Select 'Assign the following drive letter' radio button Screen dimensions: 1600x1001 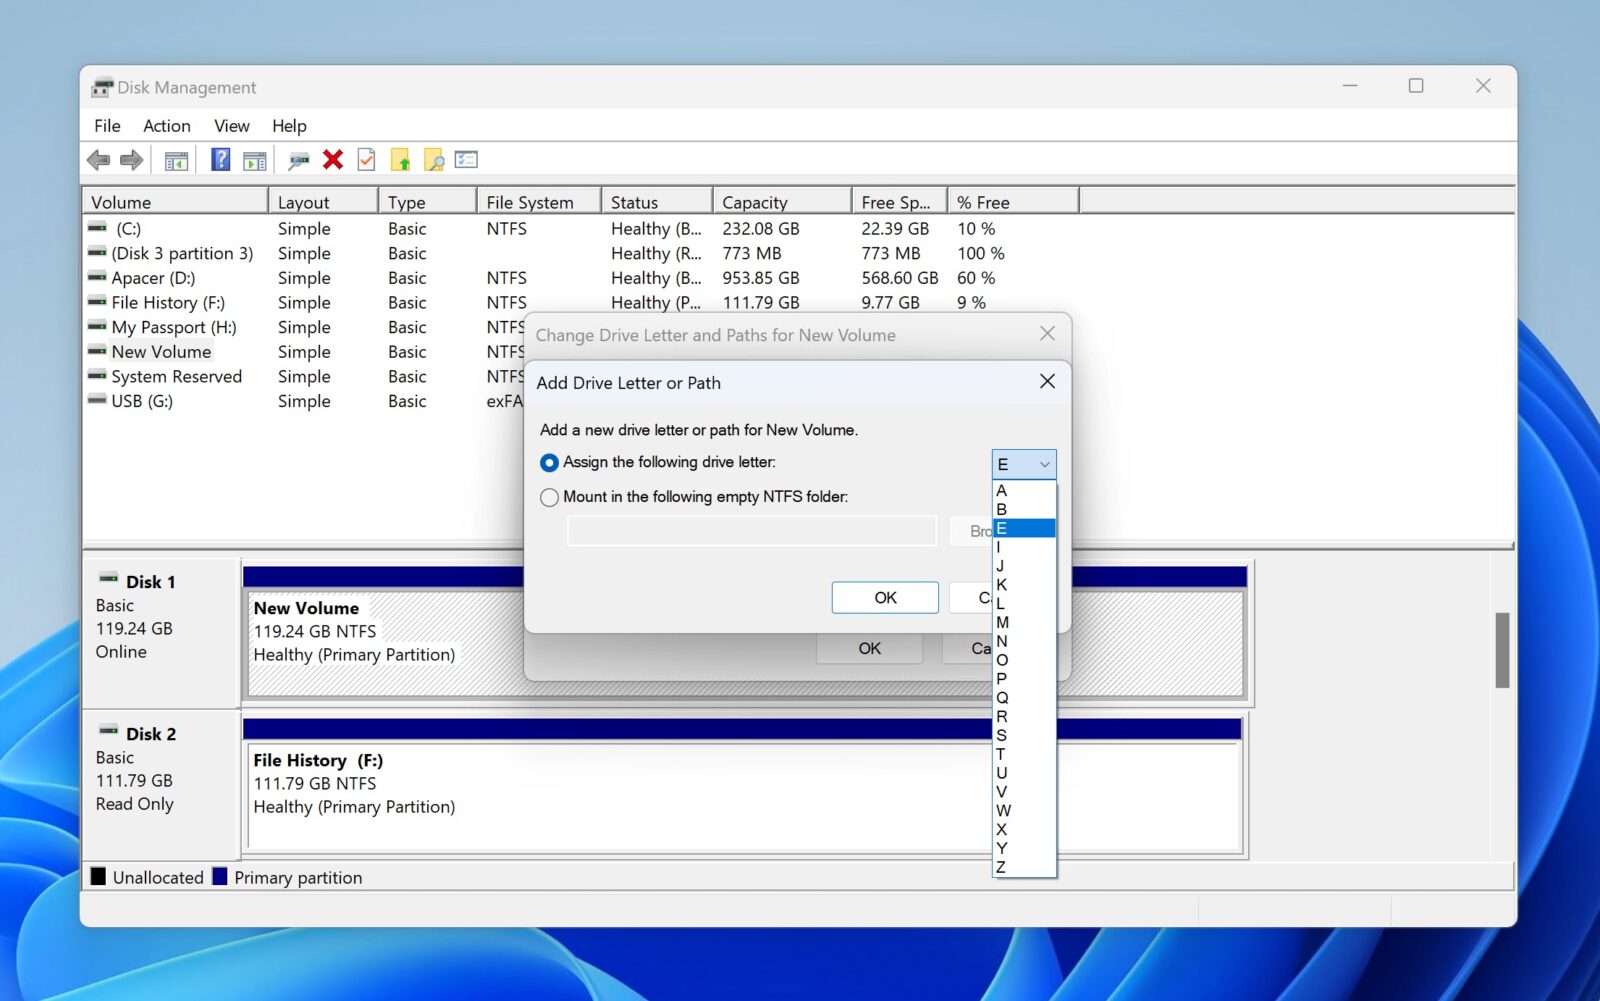[x=549, y=462]
